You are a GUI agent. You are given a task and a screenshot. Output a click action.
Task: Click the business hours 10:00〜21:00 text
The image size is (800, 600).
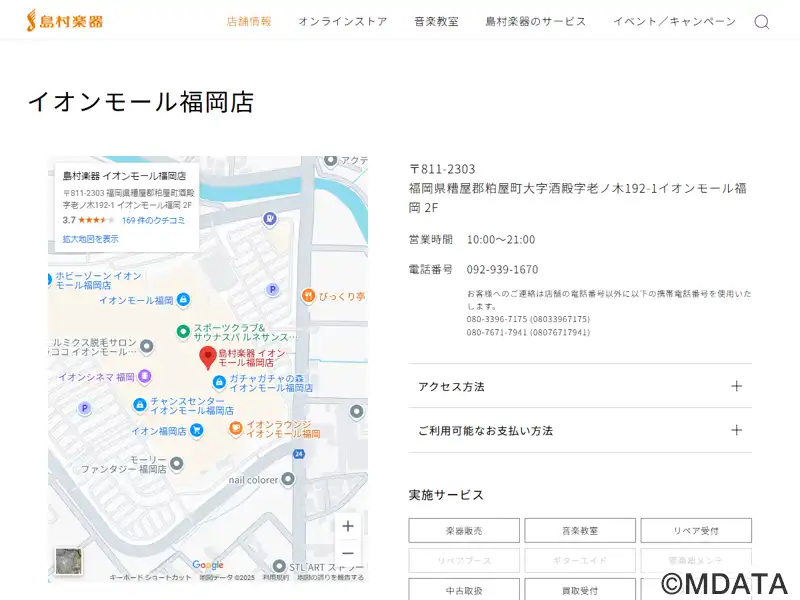coord(501,239)
